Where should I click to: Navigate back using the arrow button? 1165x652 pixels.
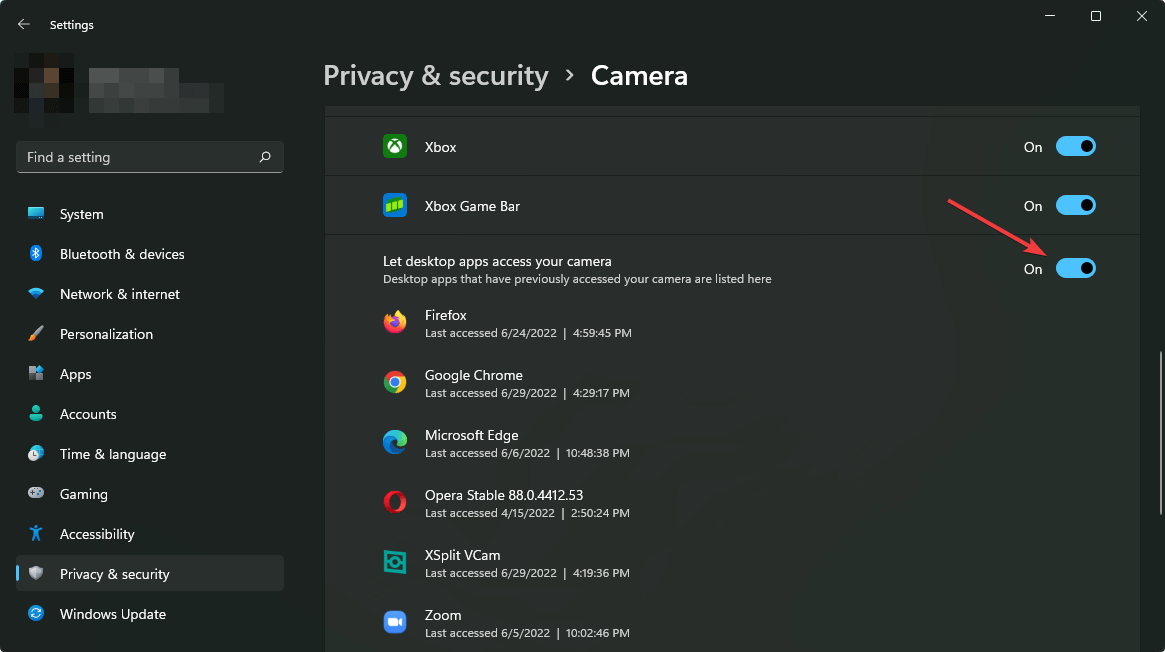tap(23, 24)
